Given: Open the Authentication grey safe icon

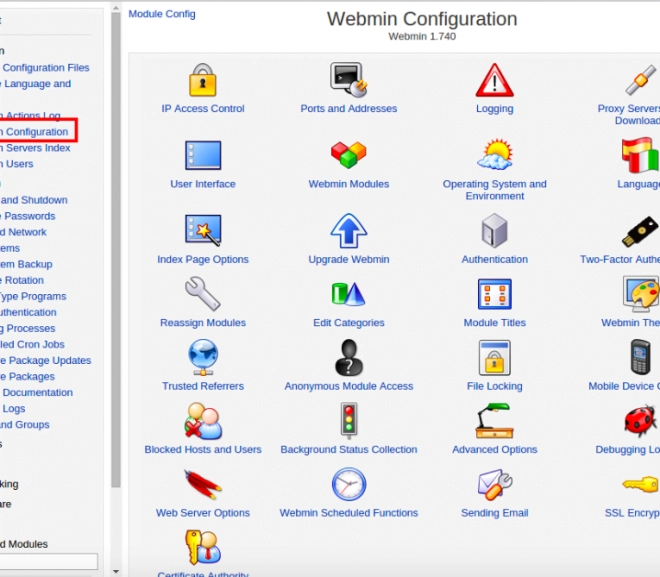Looking at the screenshot, I should coord(495,230).
